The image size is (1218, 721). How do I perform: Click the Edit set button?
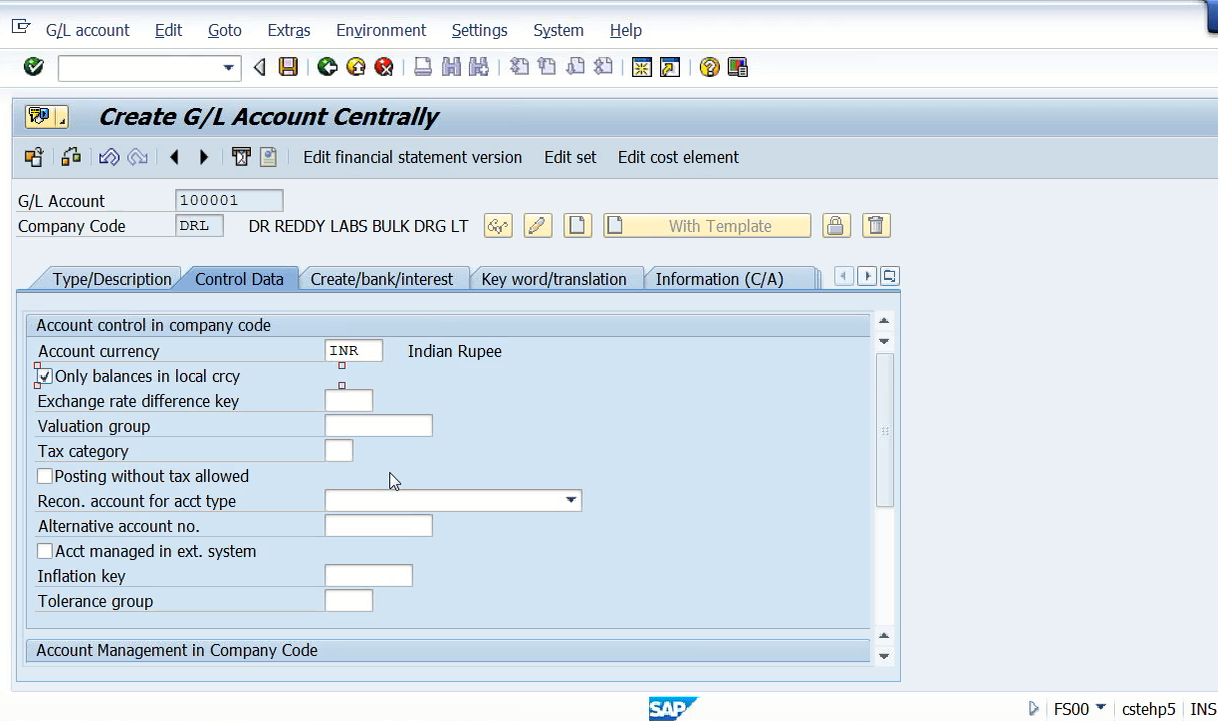click(x=570, y=157)
